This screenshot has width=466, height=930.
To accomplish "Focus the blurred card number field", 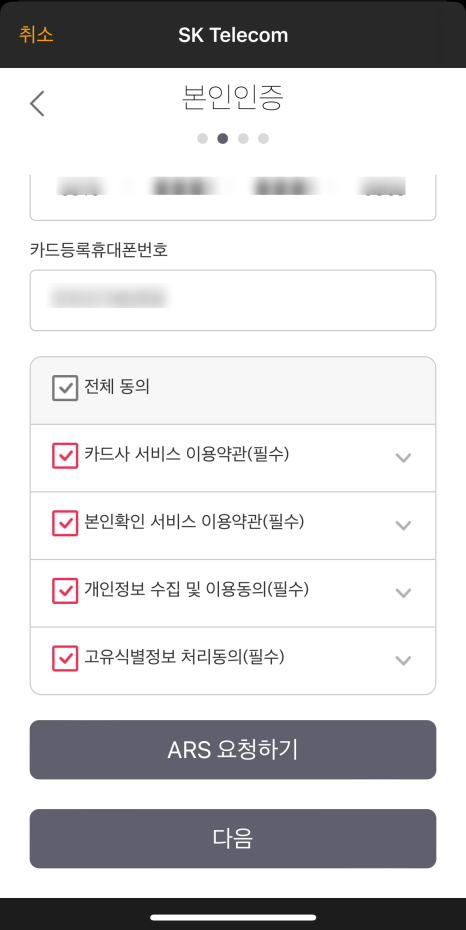I will [233, 198].
